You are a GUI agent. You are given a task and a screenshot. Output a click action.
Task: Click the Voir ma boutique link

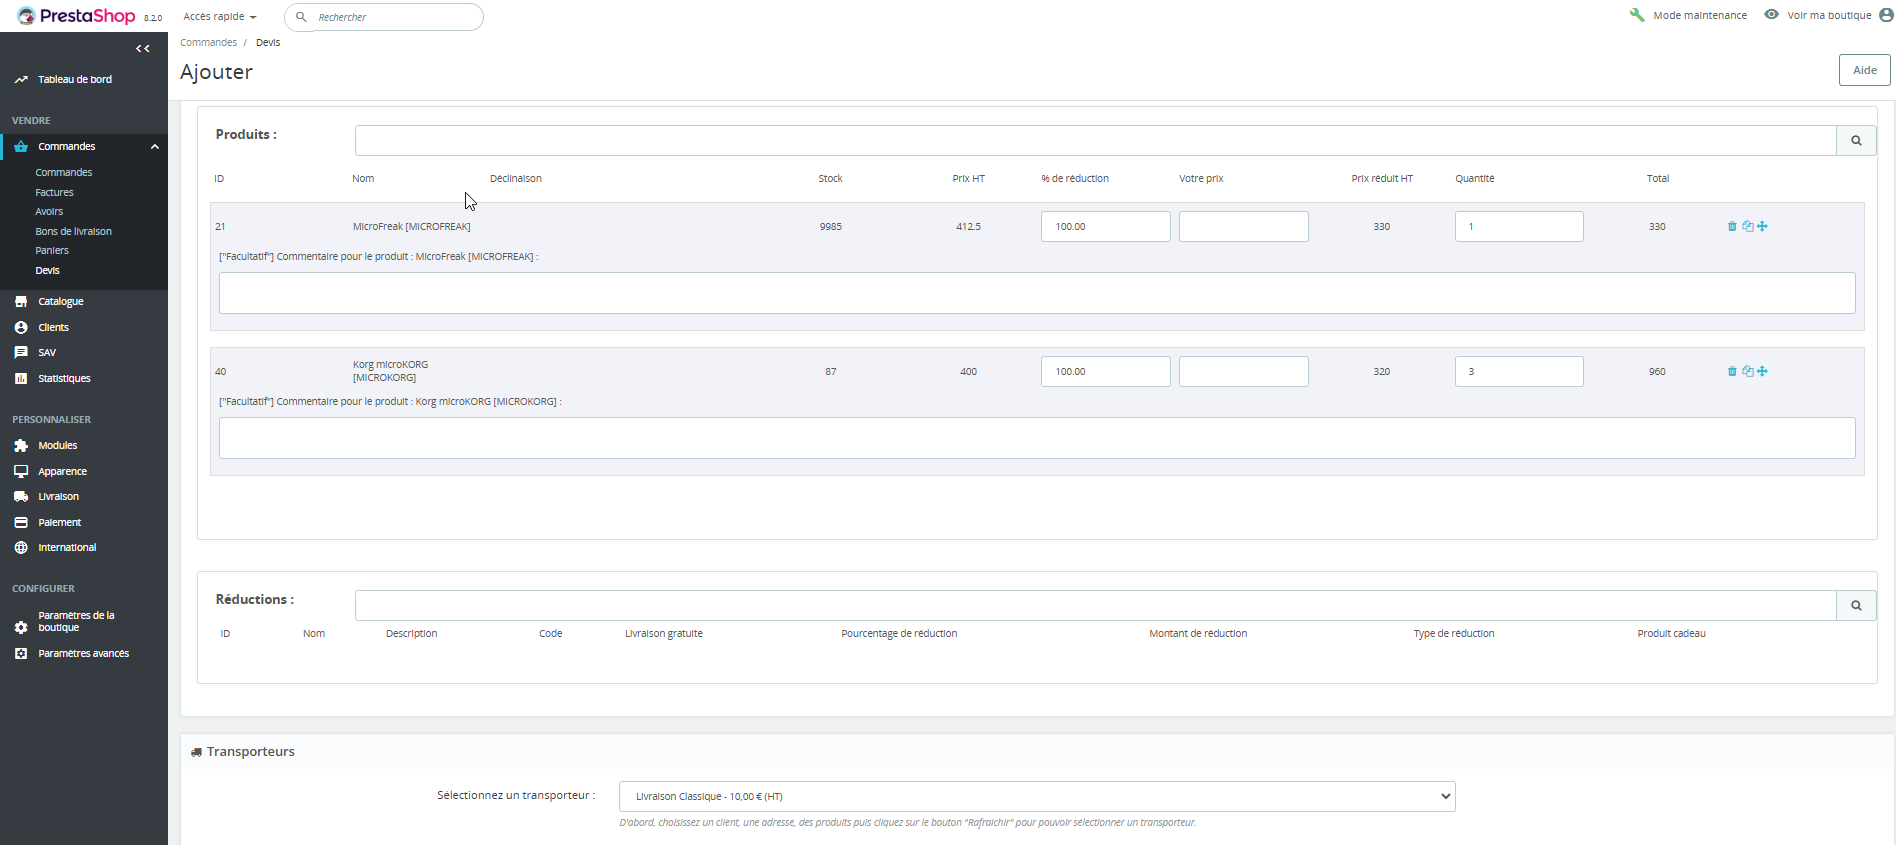click(x=1828, y=15)
